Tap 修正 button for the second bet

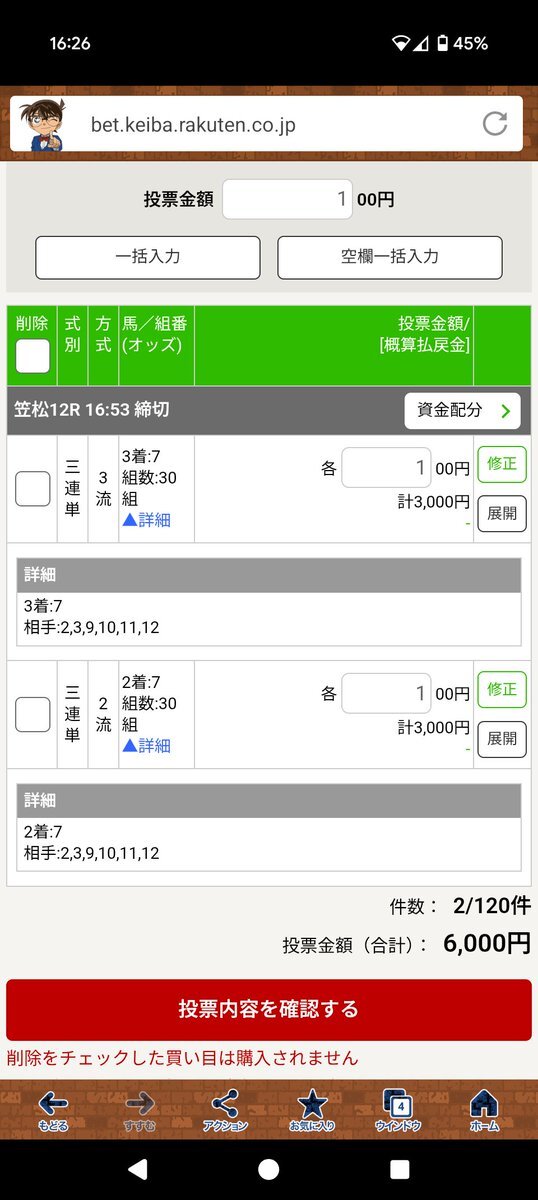pos(501,689)
